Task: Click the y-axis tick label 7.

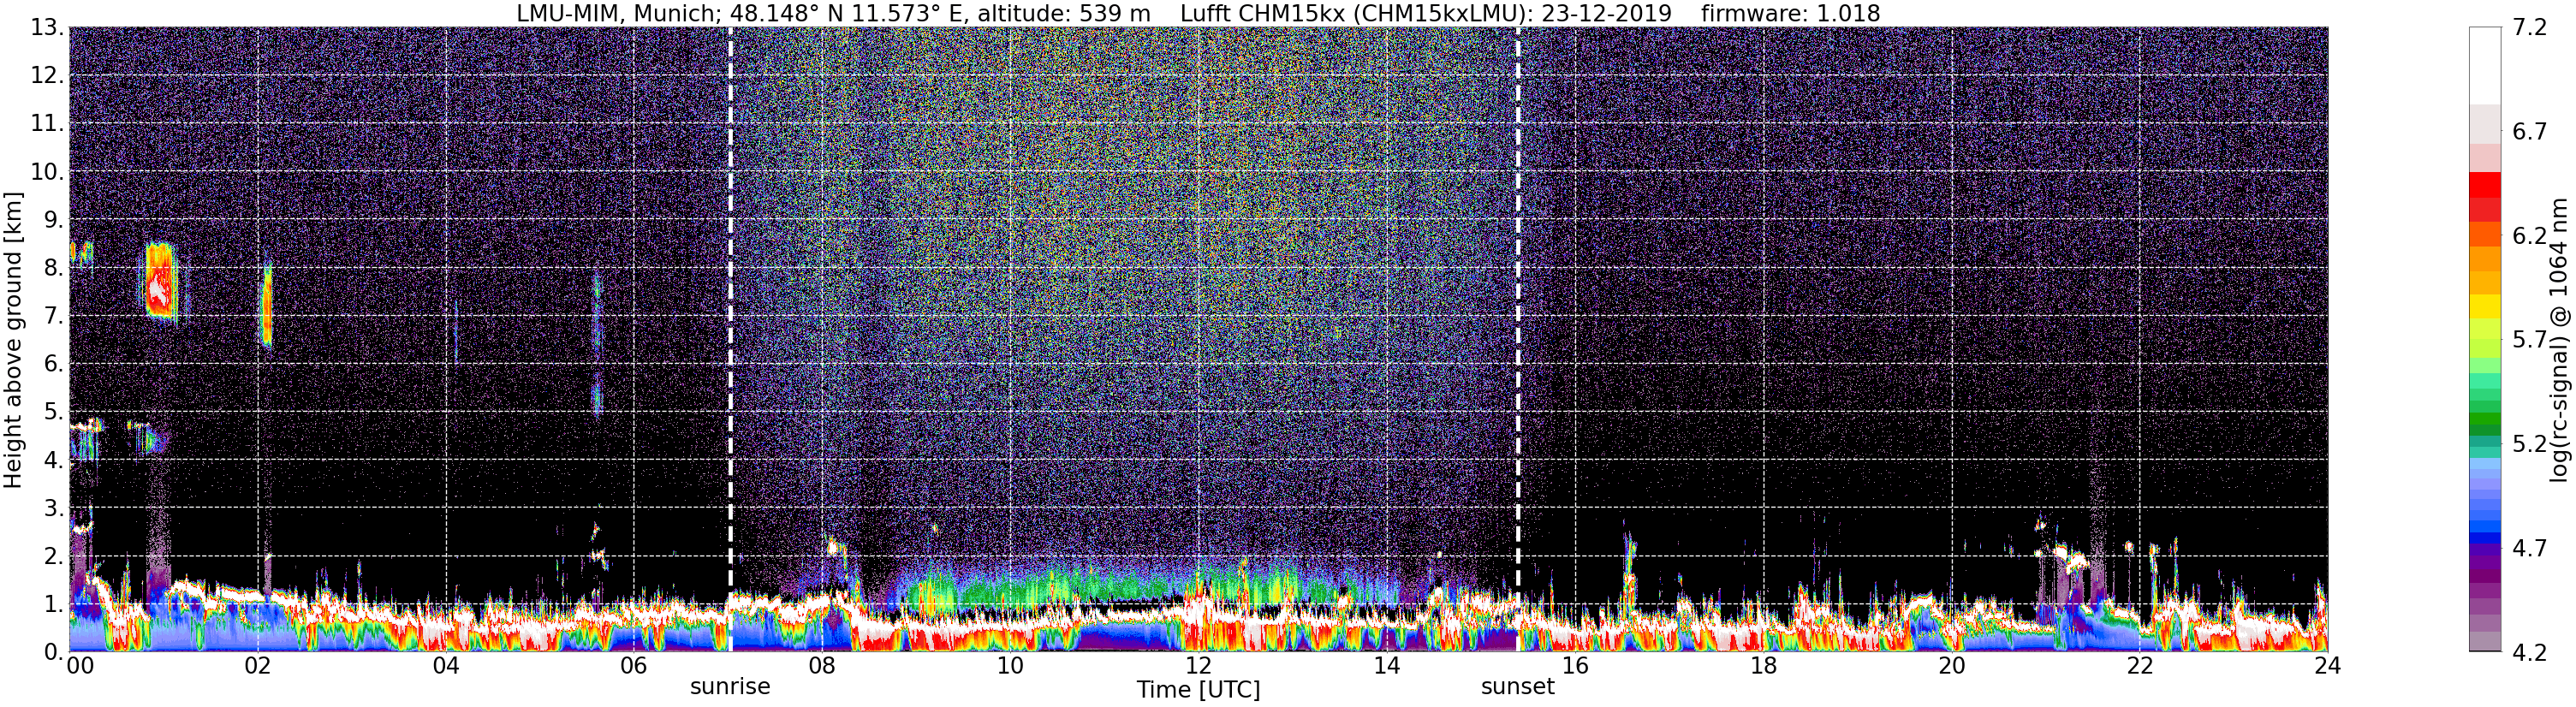Action: tap(54, 316)
